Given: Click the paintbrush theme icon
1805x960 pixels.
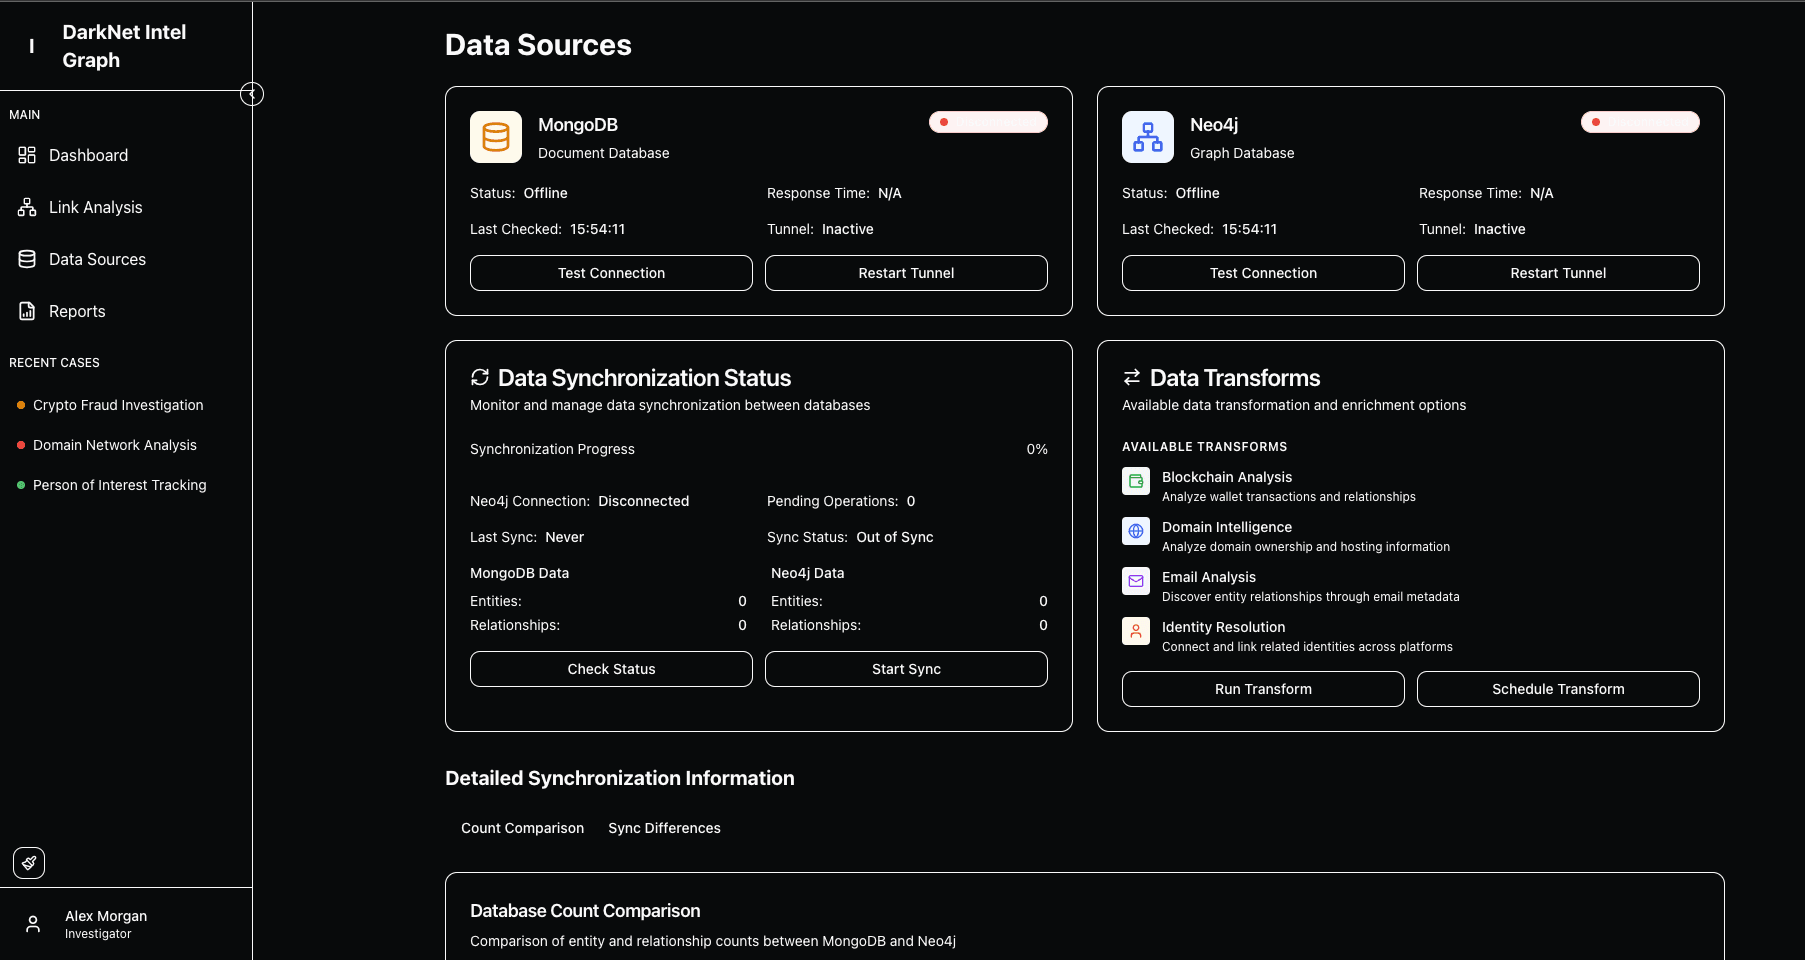Looking at the screenshot, I should 29,863.
